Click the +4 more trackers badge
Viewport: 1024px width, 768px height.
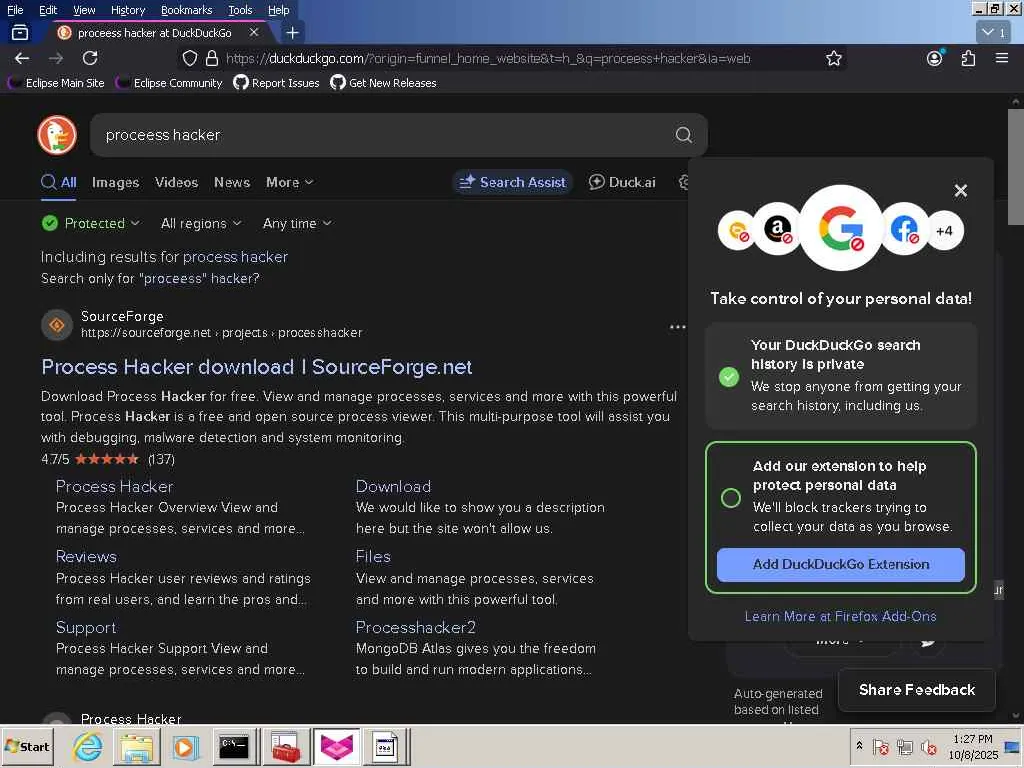coord(944,231)
